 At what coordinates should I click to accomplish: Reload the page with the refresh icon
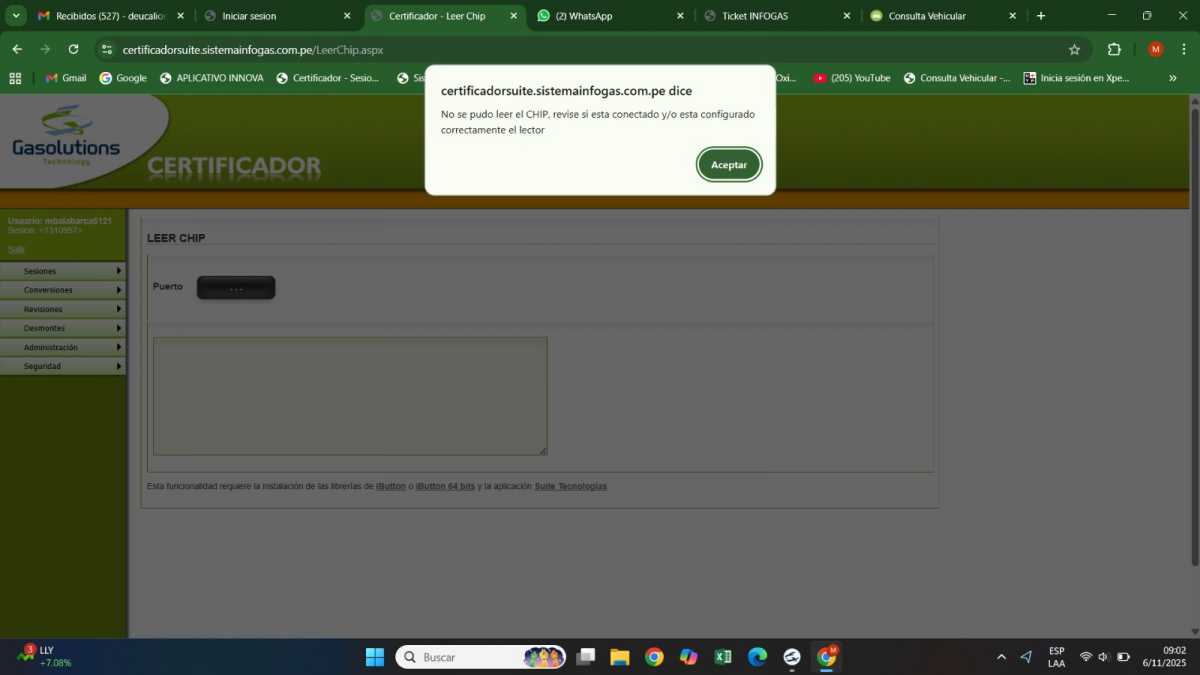[73, 49]
